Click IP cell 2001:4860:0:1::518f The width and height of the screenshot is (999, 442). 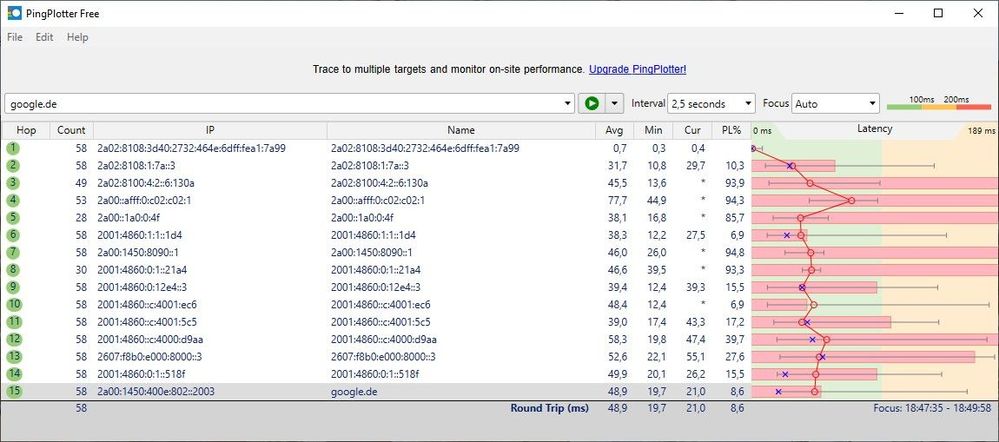click(x=141, y=374)
